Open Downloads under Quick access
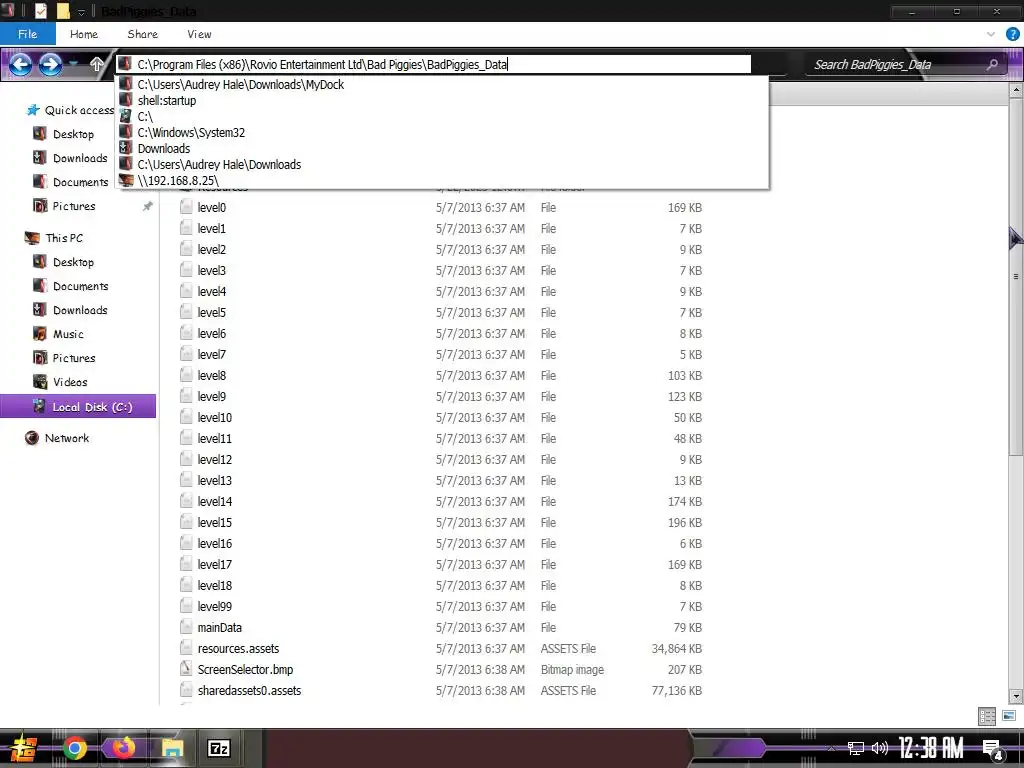The width and height of the screenshot is (1024, 768). click(x=80, y=158)
